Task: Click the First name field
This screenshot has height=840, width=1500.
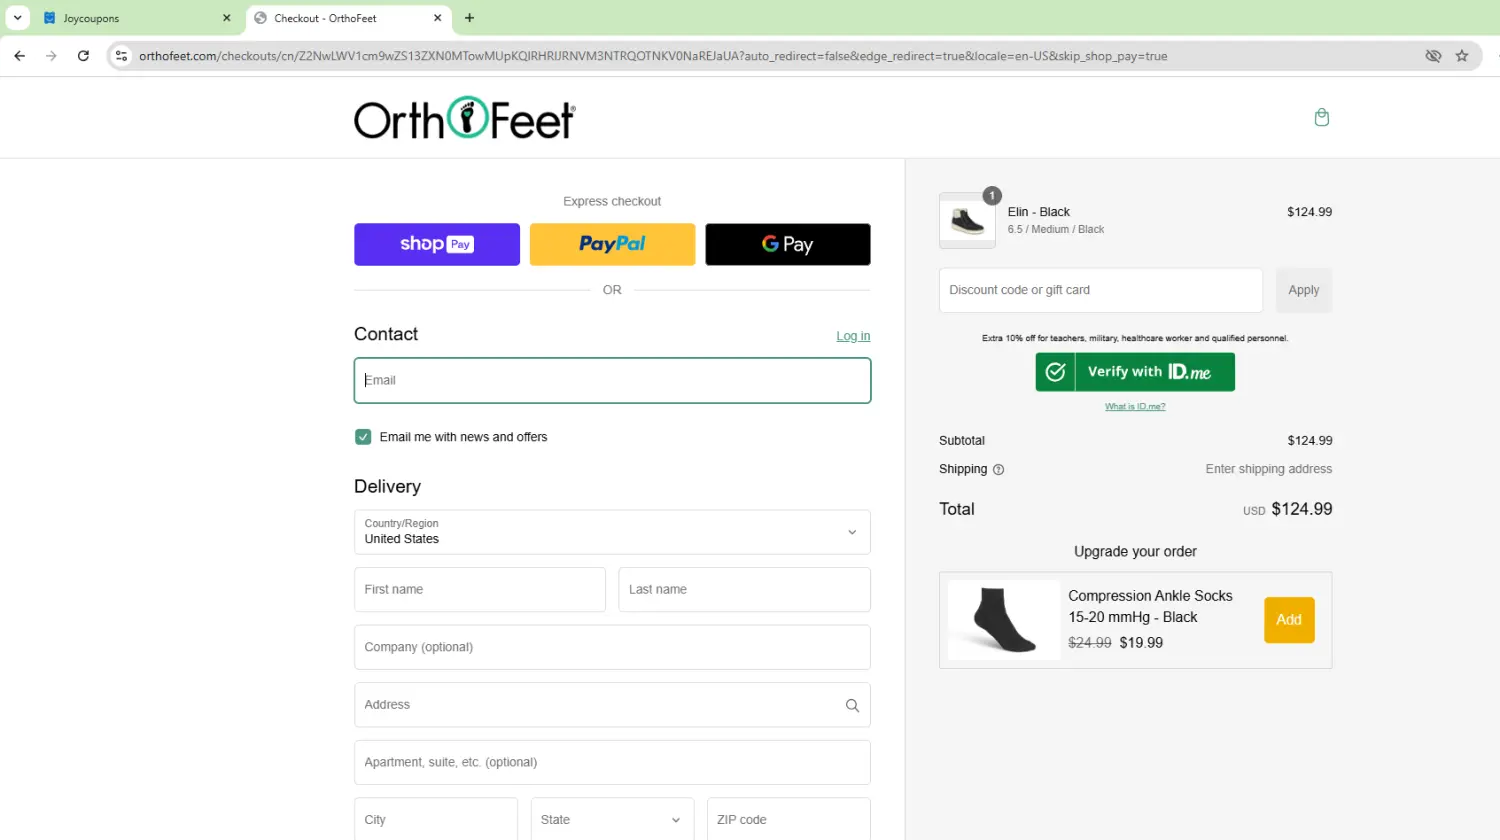Action: [x=480, y=590]
